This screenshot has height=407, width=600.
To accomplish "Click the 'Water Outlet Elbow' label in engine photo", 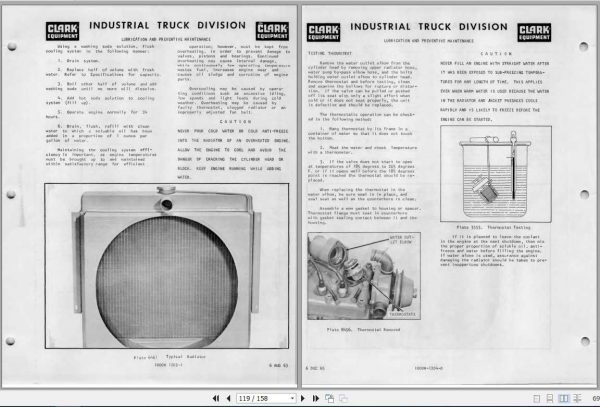I will click(x=401, y=240).
